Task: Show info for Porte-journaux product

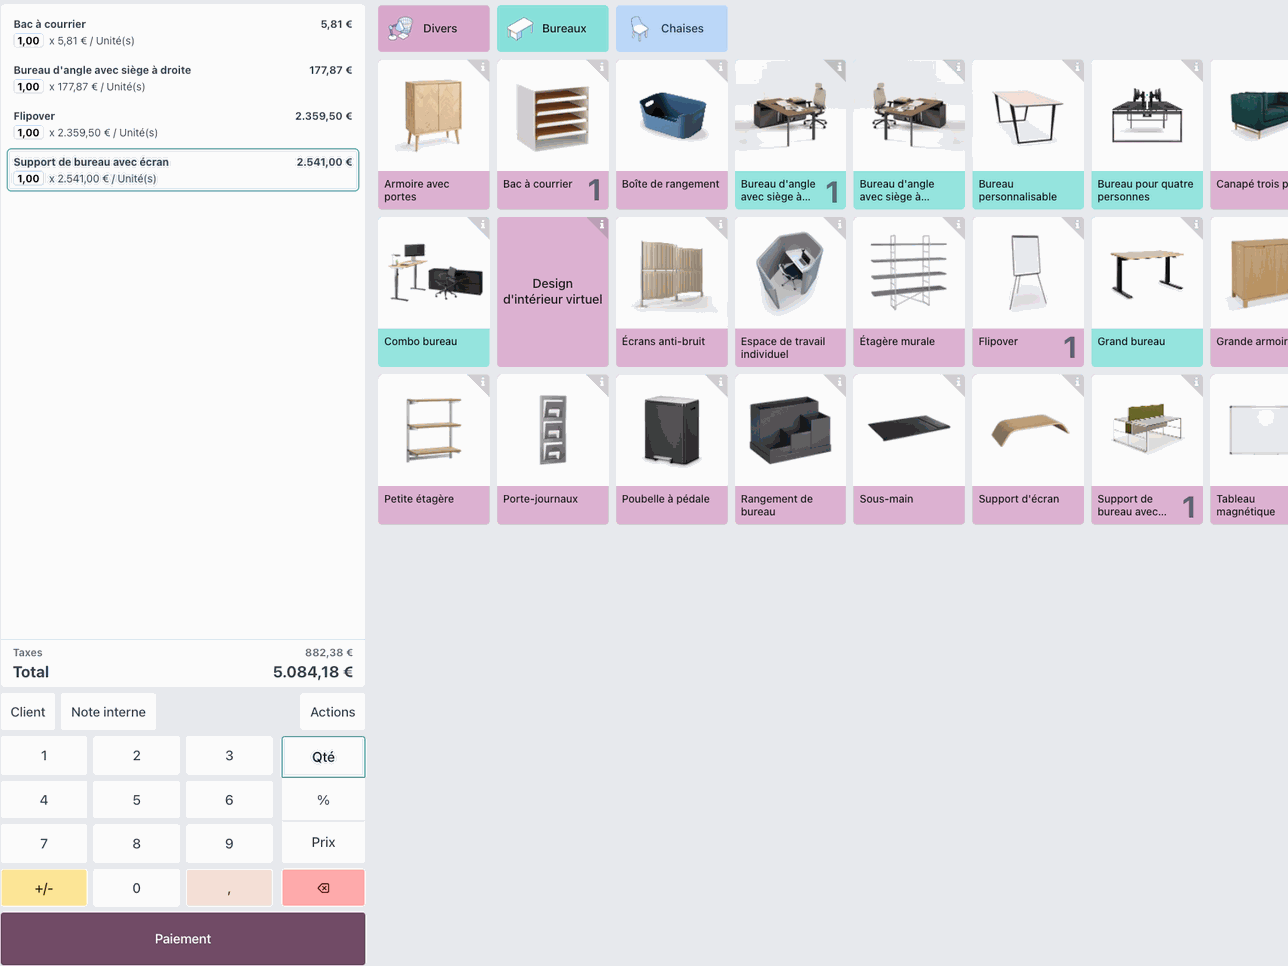Action: pyautogui.click(x=601, y=382)
